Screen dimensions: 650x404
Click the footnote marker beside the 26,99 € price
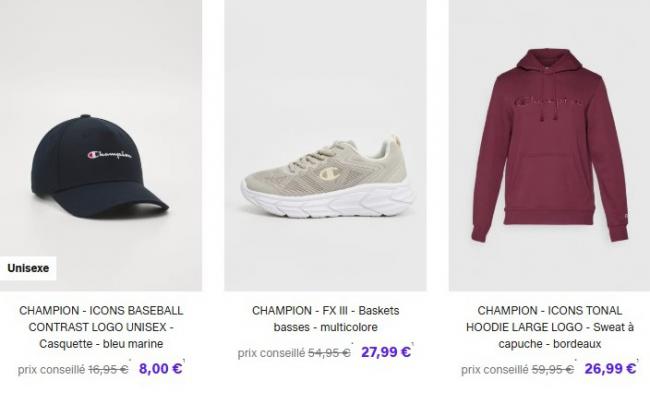(639, 362)
